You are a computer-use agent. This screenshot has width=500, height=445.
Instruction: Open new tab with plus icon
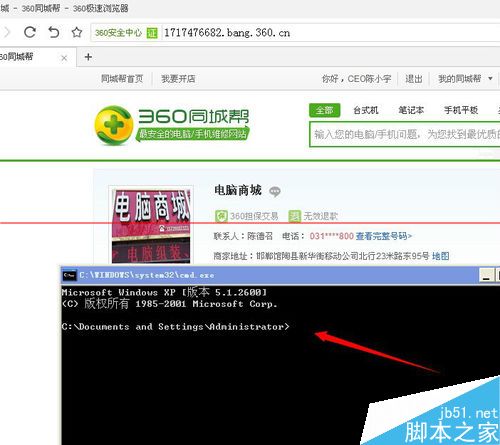point(88,57)
